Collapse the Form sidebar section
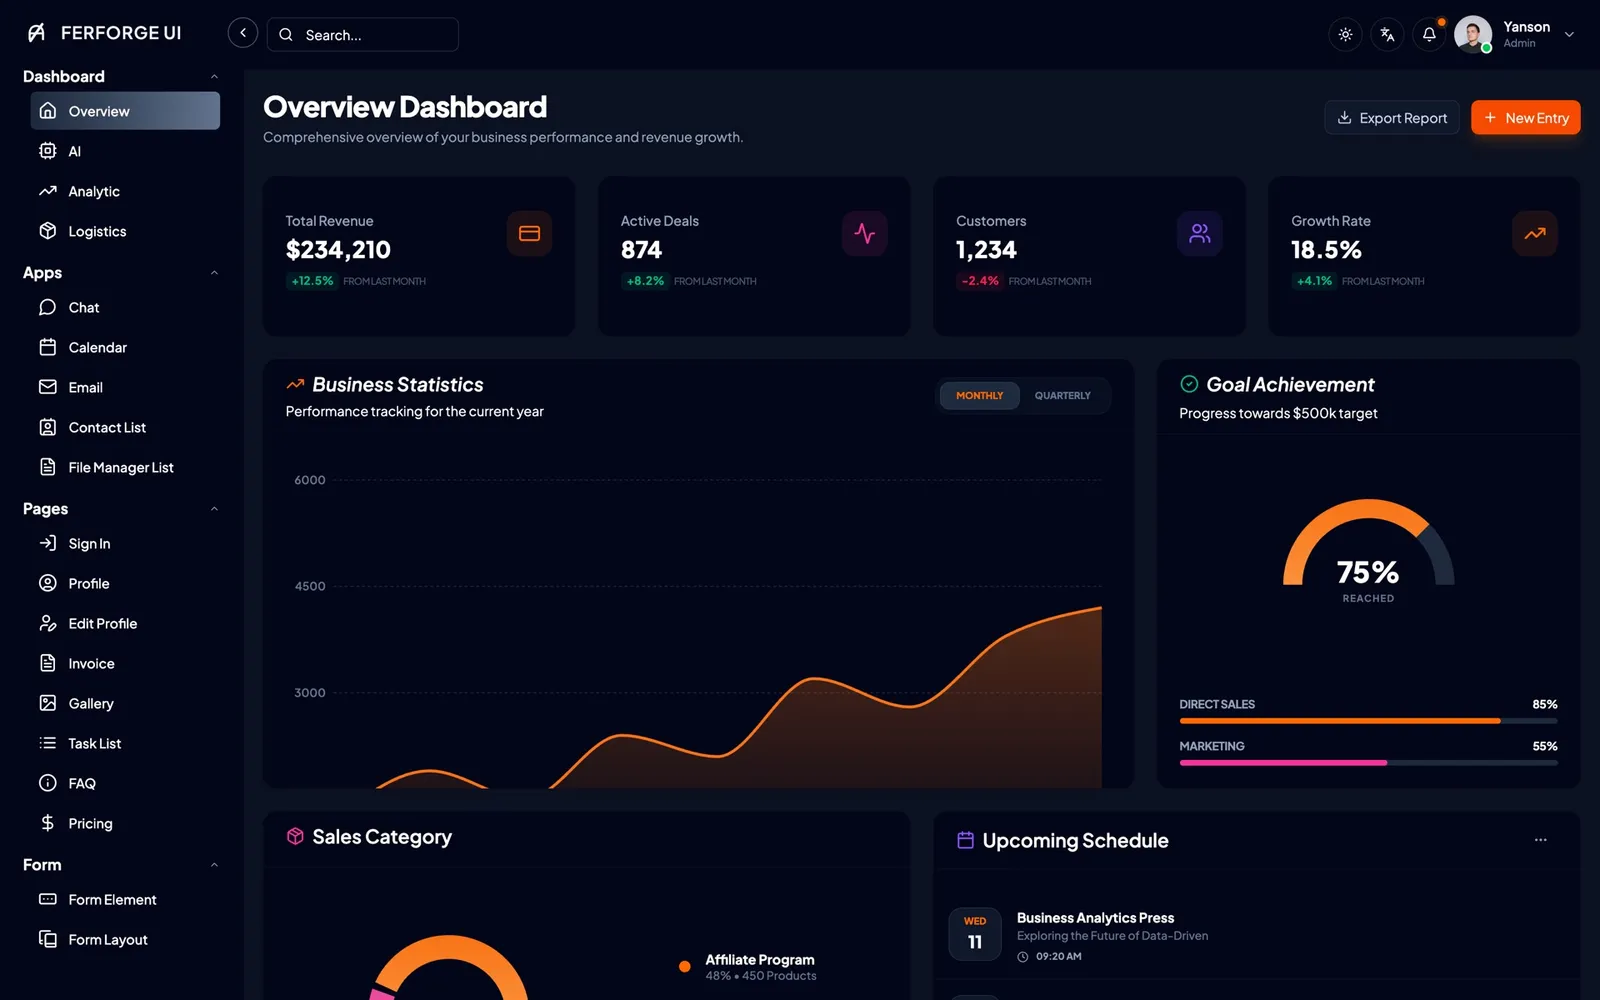The height and width of the screenshot is (1000, 1600). [x=214, y=865]
